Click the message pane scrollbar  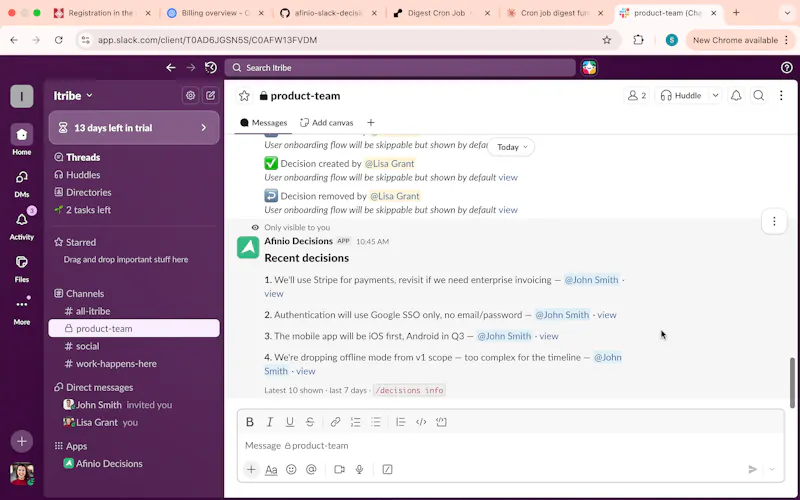click(792, 383)
